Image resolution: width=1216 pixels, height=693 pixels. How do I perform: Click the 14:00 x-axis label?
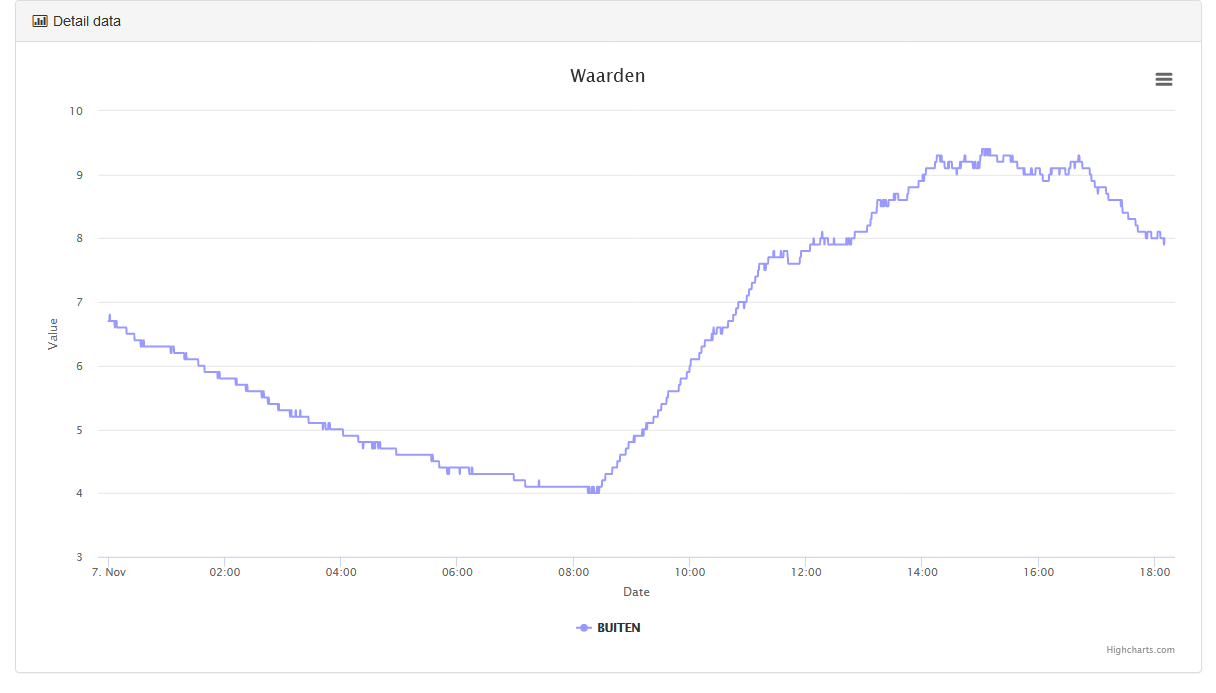[922, 572]
